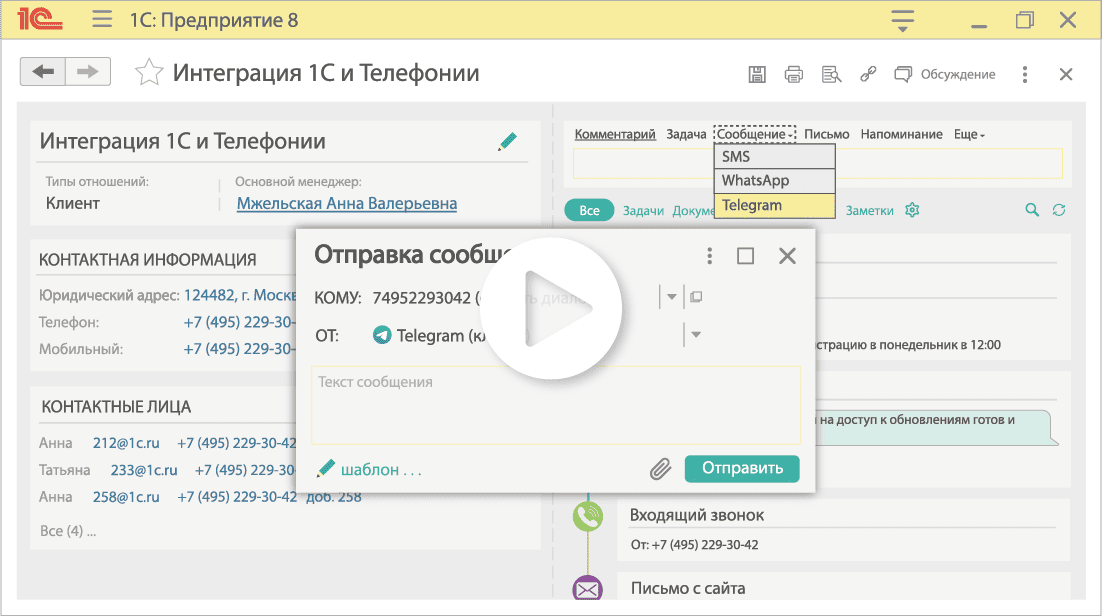1102x616 pixels.
Task: Open the 'Комментарий' menu item
Action: coord(616,133)
